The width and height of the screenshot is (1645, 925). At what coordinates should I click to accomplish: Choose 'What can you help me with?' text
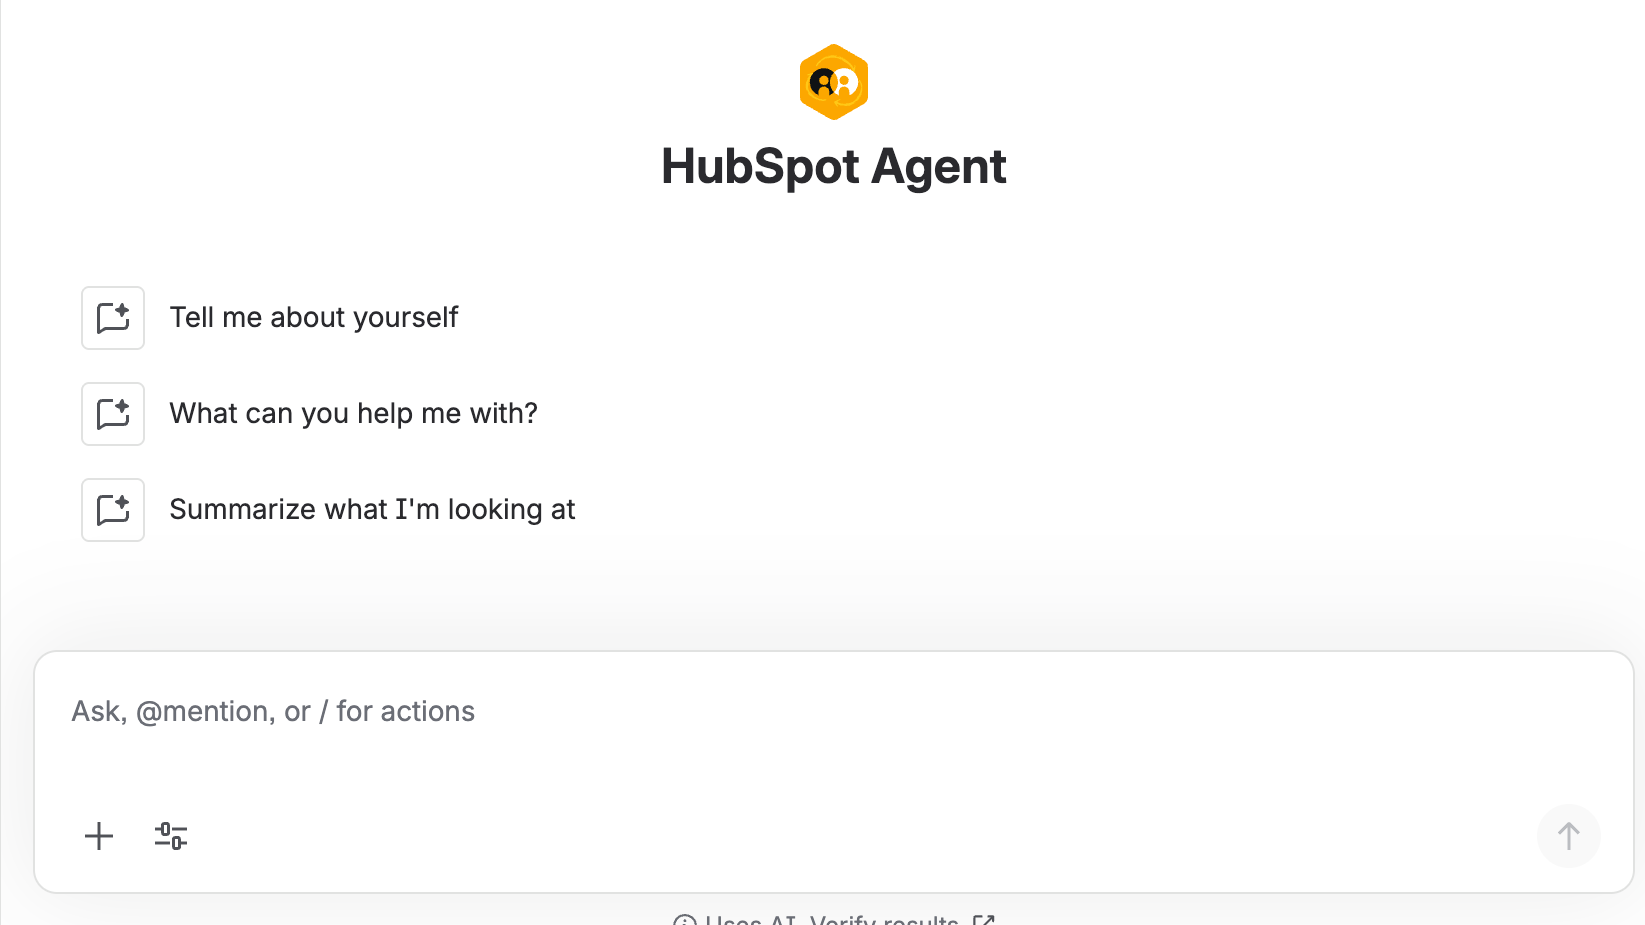(x=353, y=414)
